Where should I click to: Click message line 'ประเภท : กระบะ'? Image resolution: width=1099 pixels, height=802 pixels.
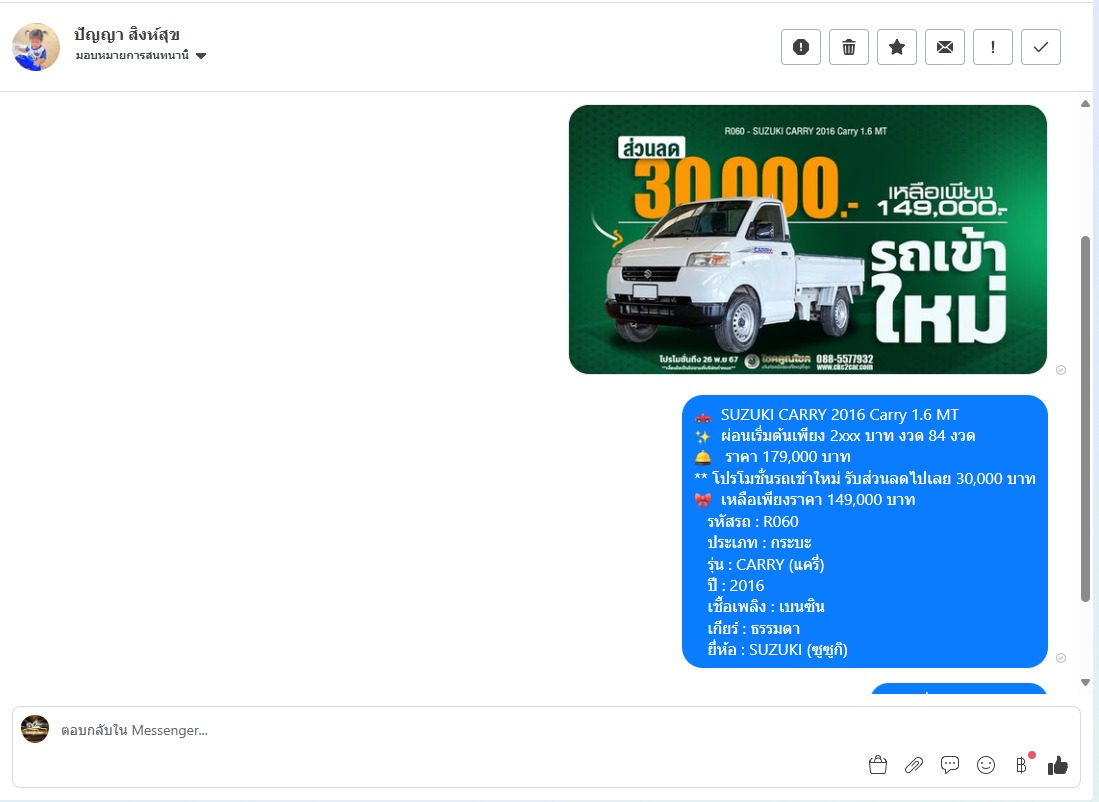pyautogui.click(x=759, y=543)
